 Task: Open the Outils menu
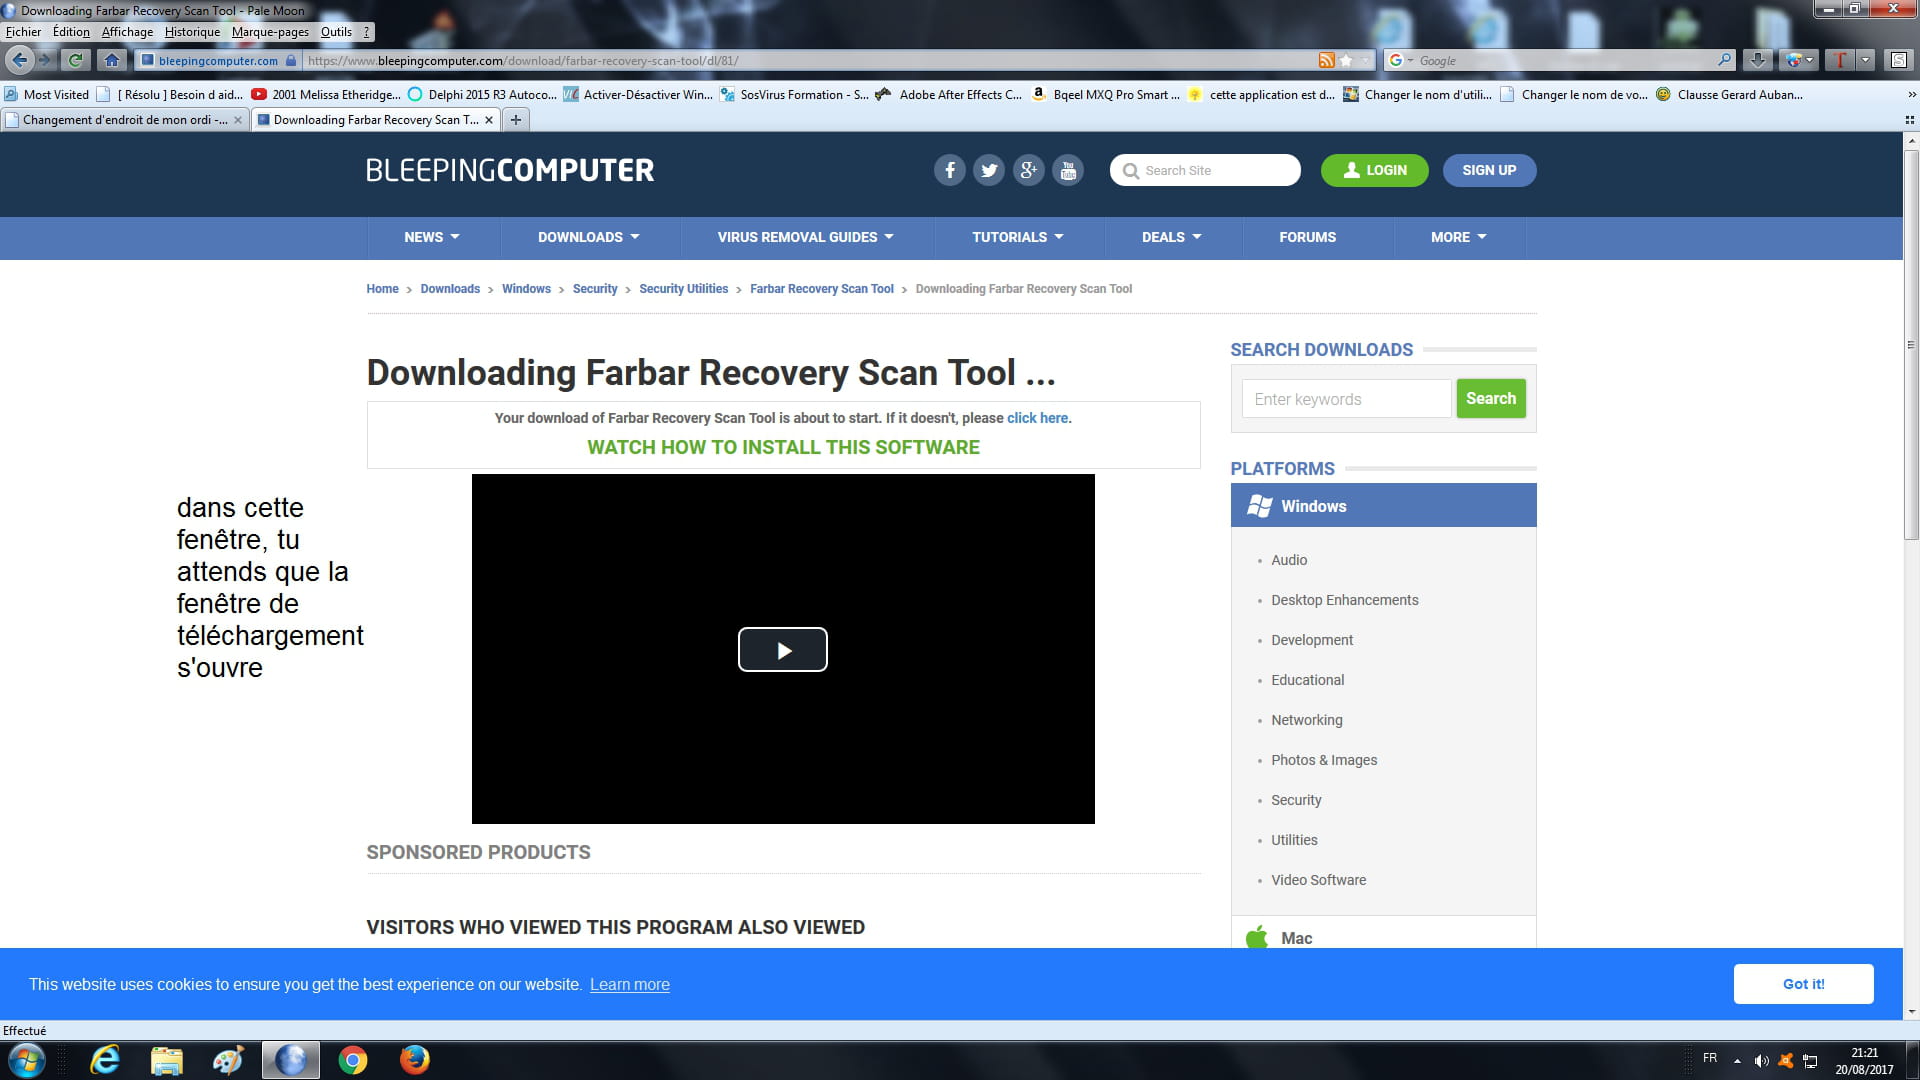tap(336, 32)
